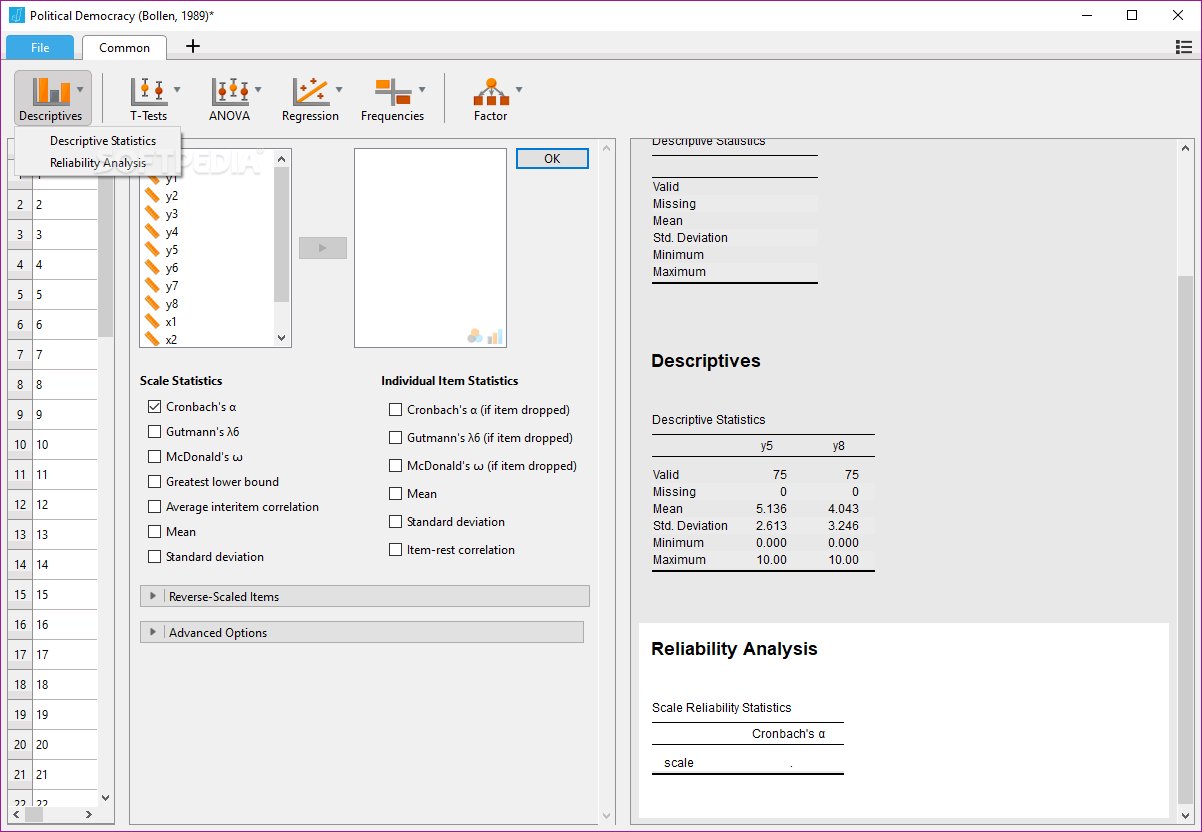The height and width of the screenshot is (832, 1202).
Task: Enable scale Standard deviation checkbox
Action: point(155,557)
